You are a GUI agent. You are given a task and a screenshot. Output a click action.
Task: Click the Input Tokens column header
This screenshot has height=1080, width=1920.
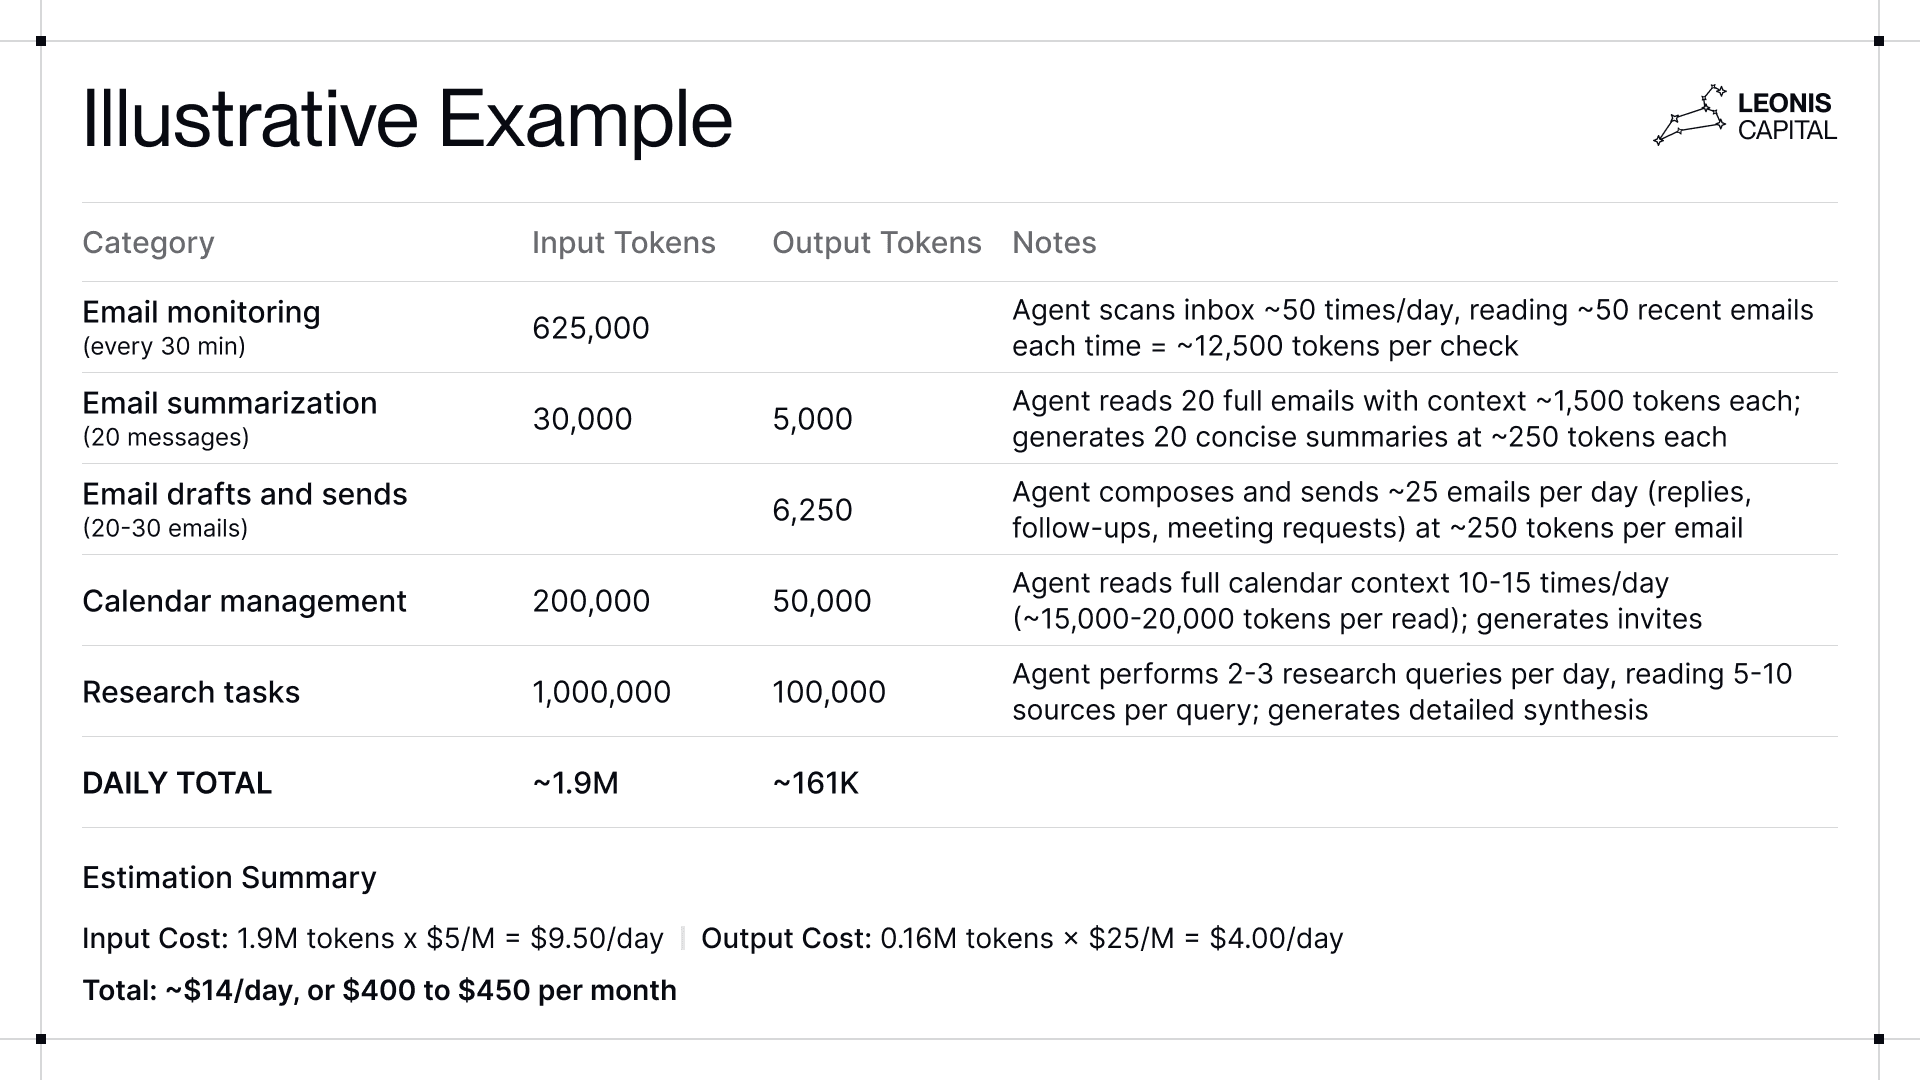pos(623,243)
